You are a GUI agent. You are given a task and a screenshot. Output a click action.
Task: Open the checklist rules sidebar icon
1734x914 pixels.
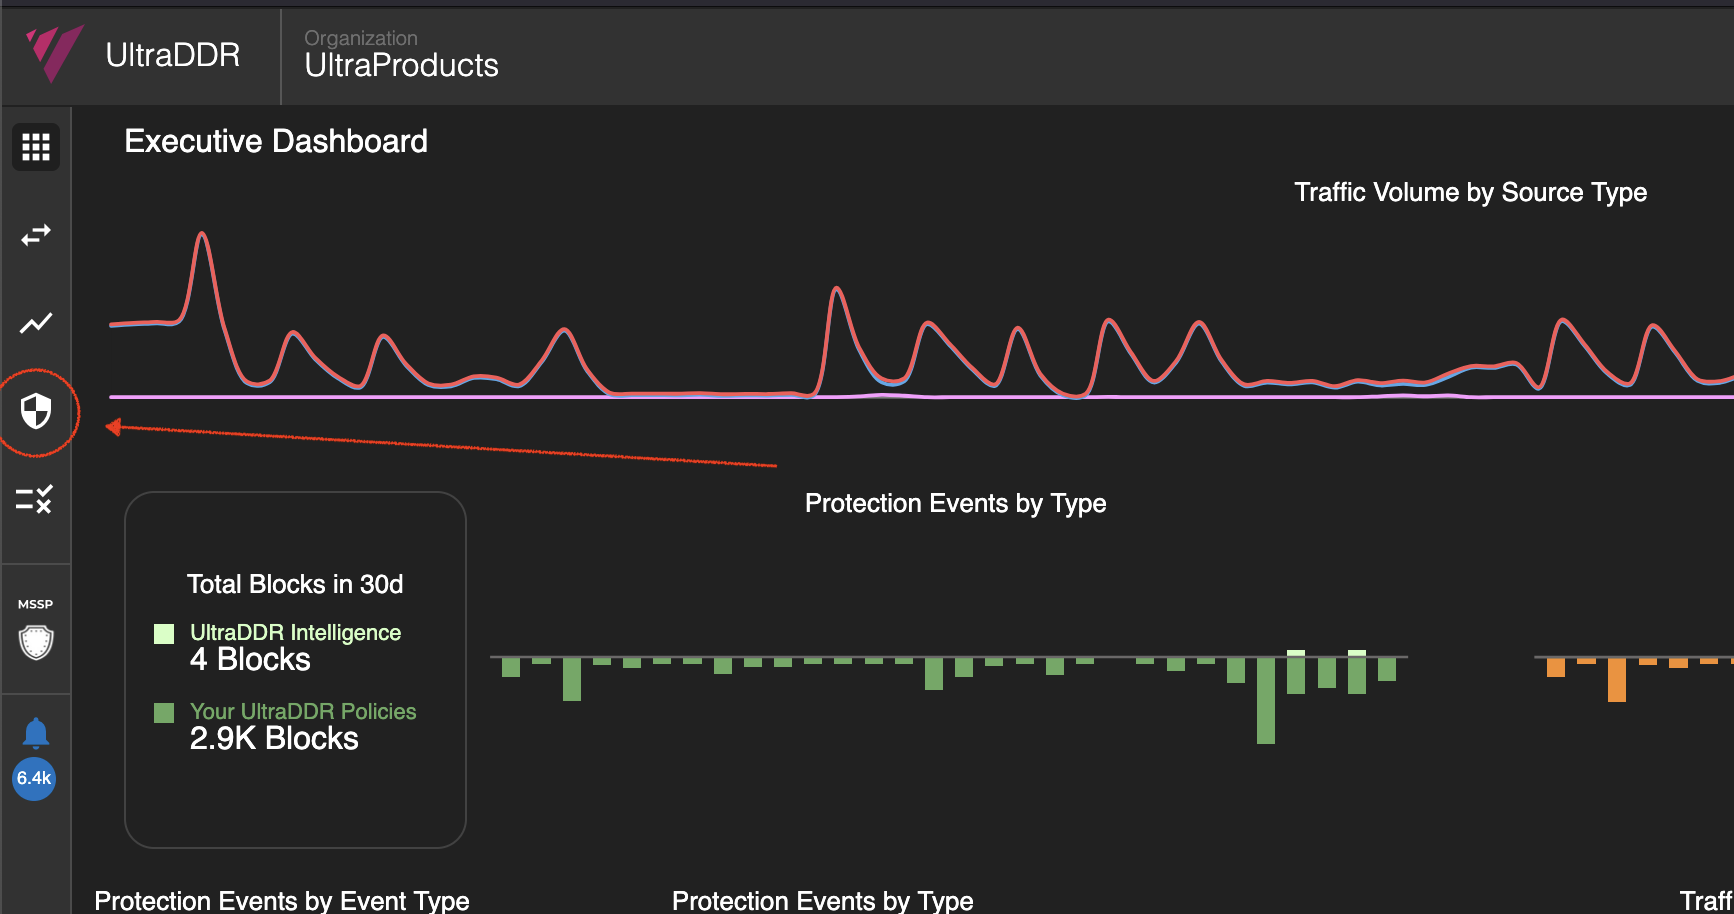(35, 499)
